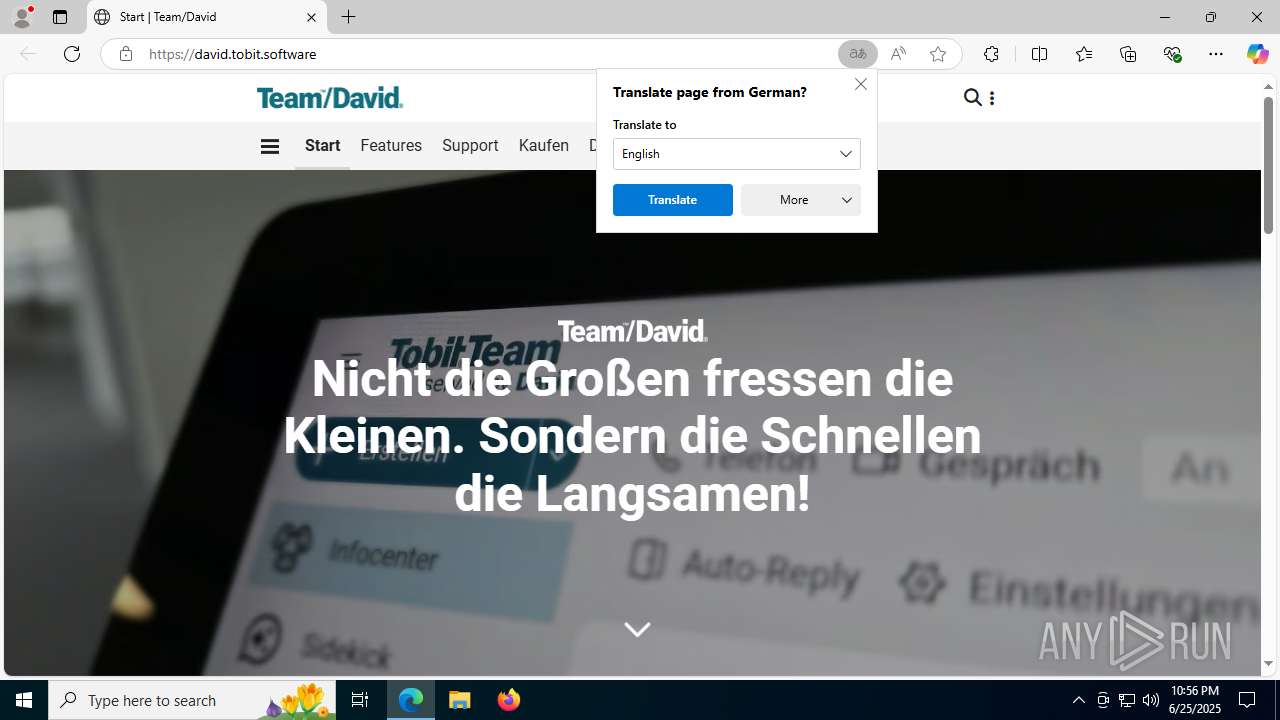Go to the Features navigation tab
Viewport: 1280px width, 720px height.
391,146
